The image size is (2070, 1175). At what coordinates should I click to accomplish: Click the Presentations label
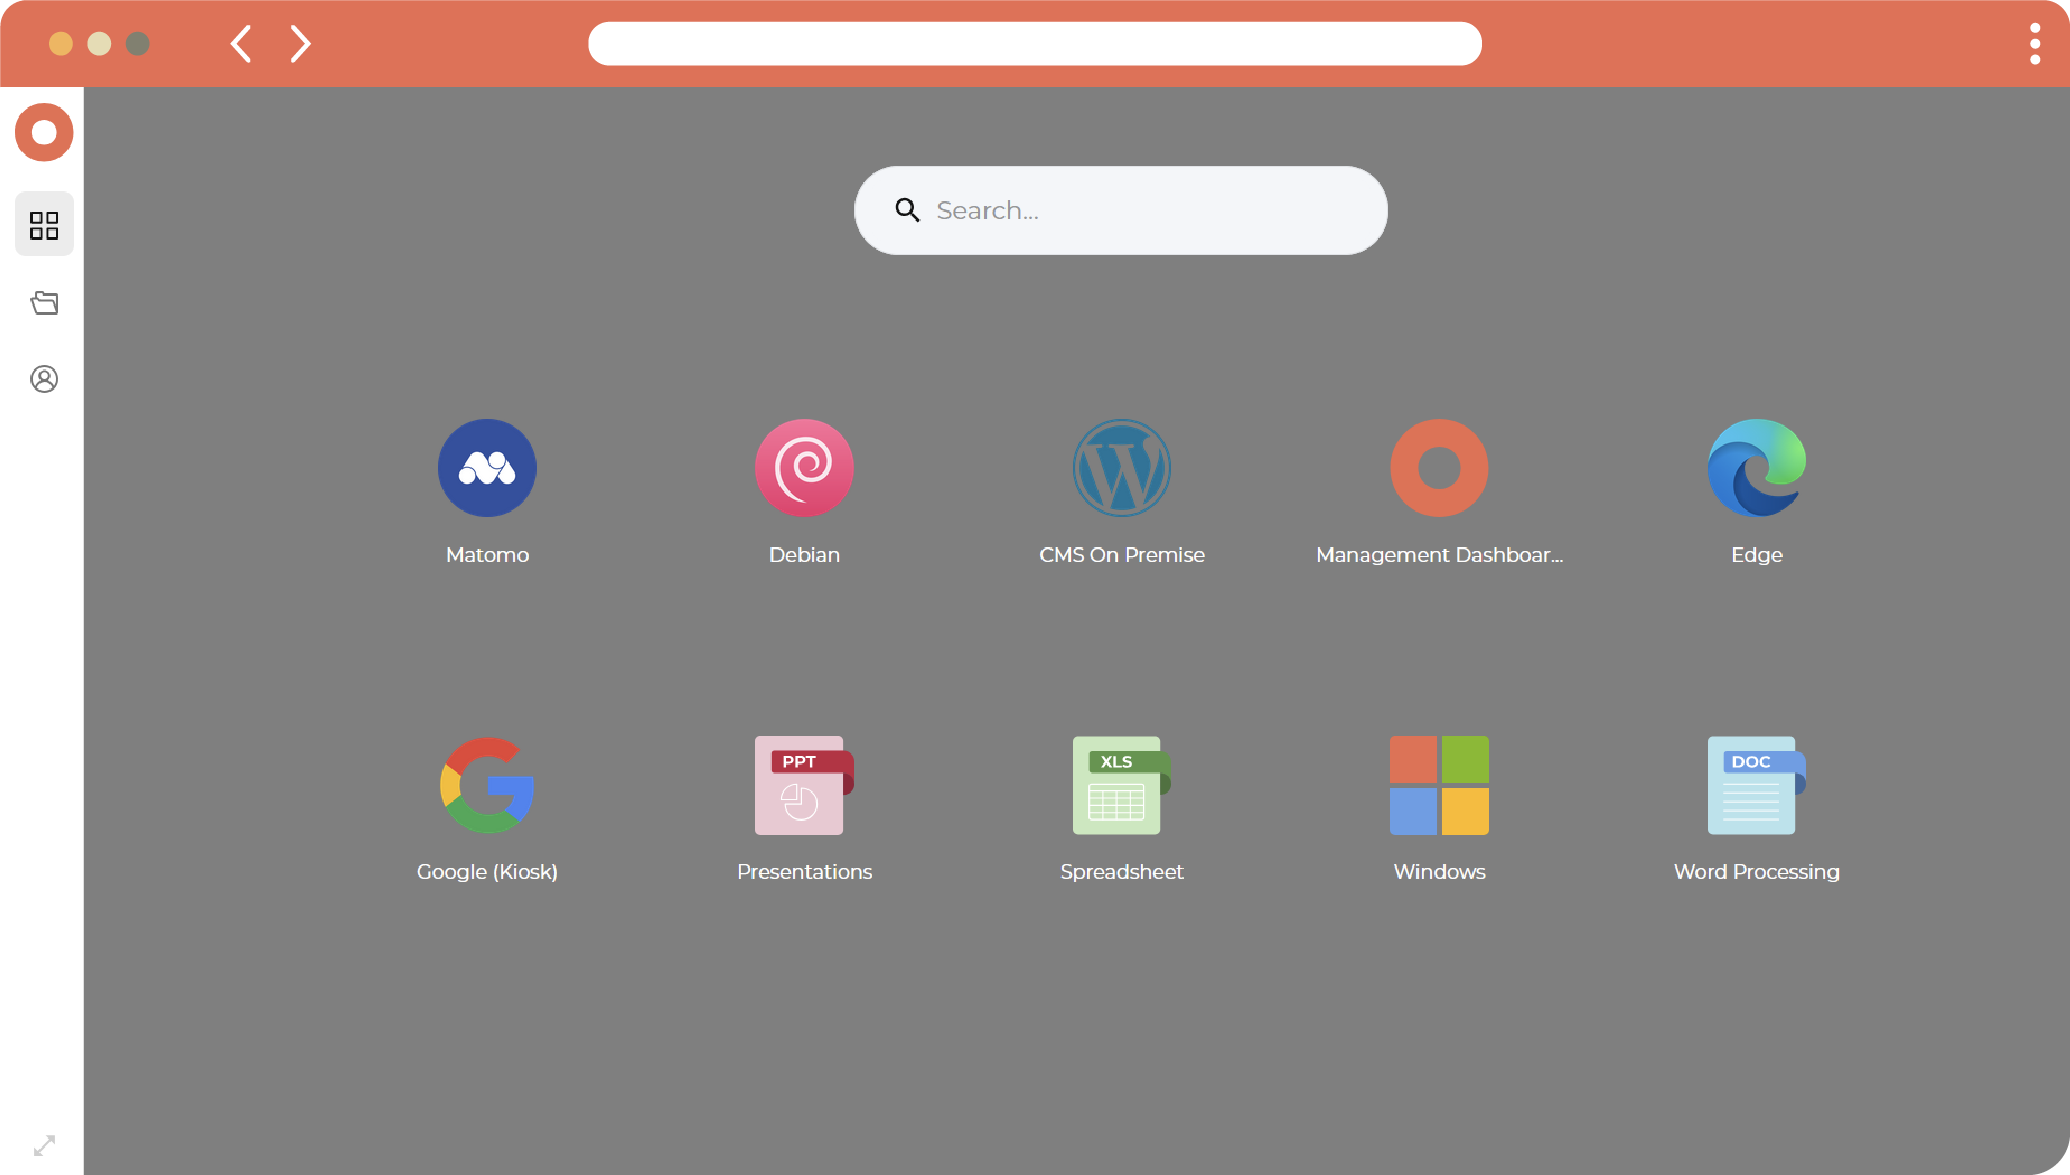[804, 872]
